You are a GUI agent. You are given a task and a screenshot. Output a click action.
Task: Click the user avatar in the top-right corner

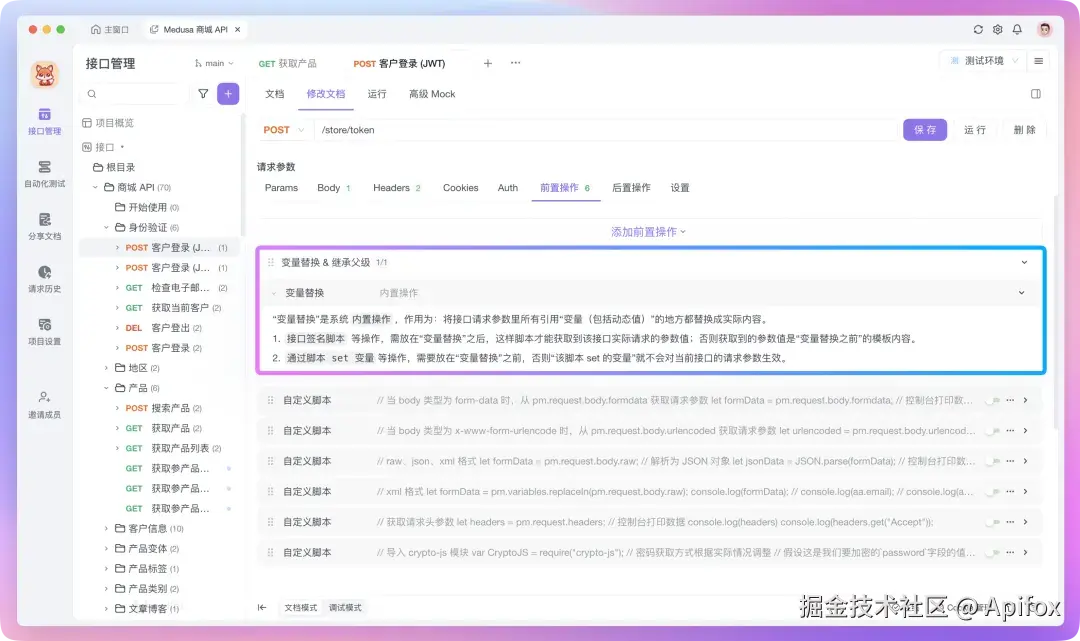(x=1044, y=29)
